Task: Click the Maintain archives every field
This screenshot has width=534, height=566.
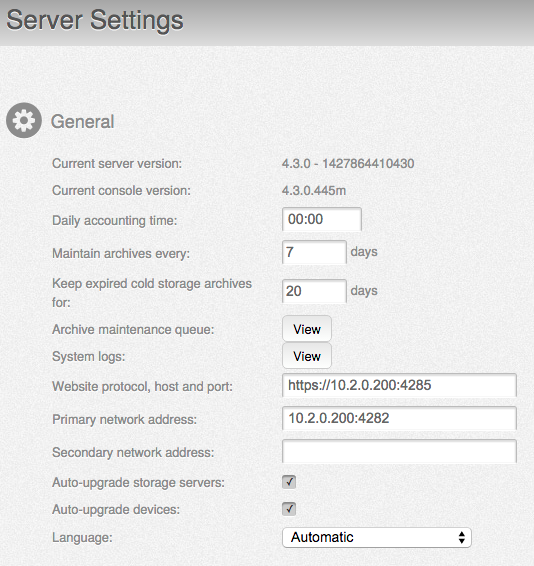Action: (x=314, y=252)
